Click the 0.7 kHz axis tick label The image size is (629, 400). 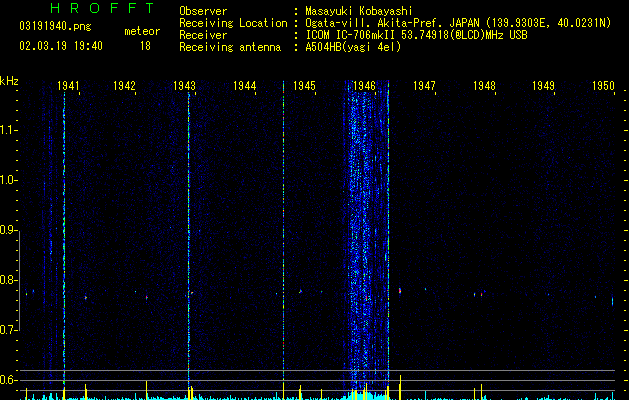pyautogui.click(x=8, y=330)
